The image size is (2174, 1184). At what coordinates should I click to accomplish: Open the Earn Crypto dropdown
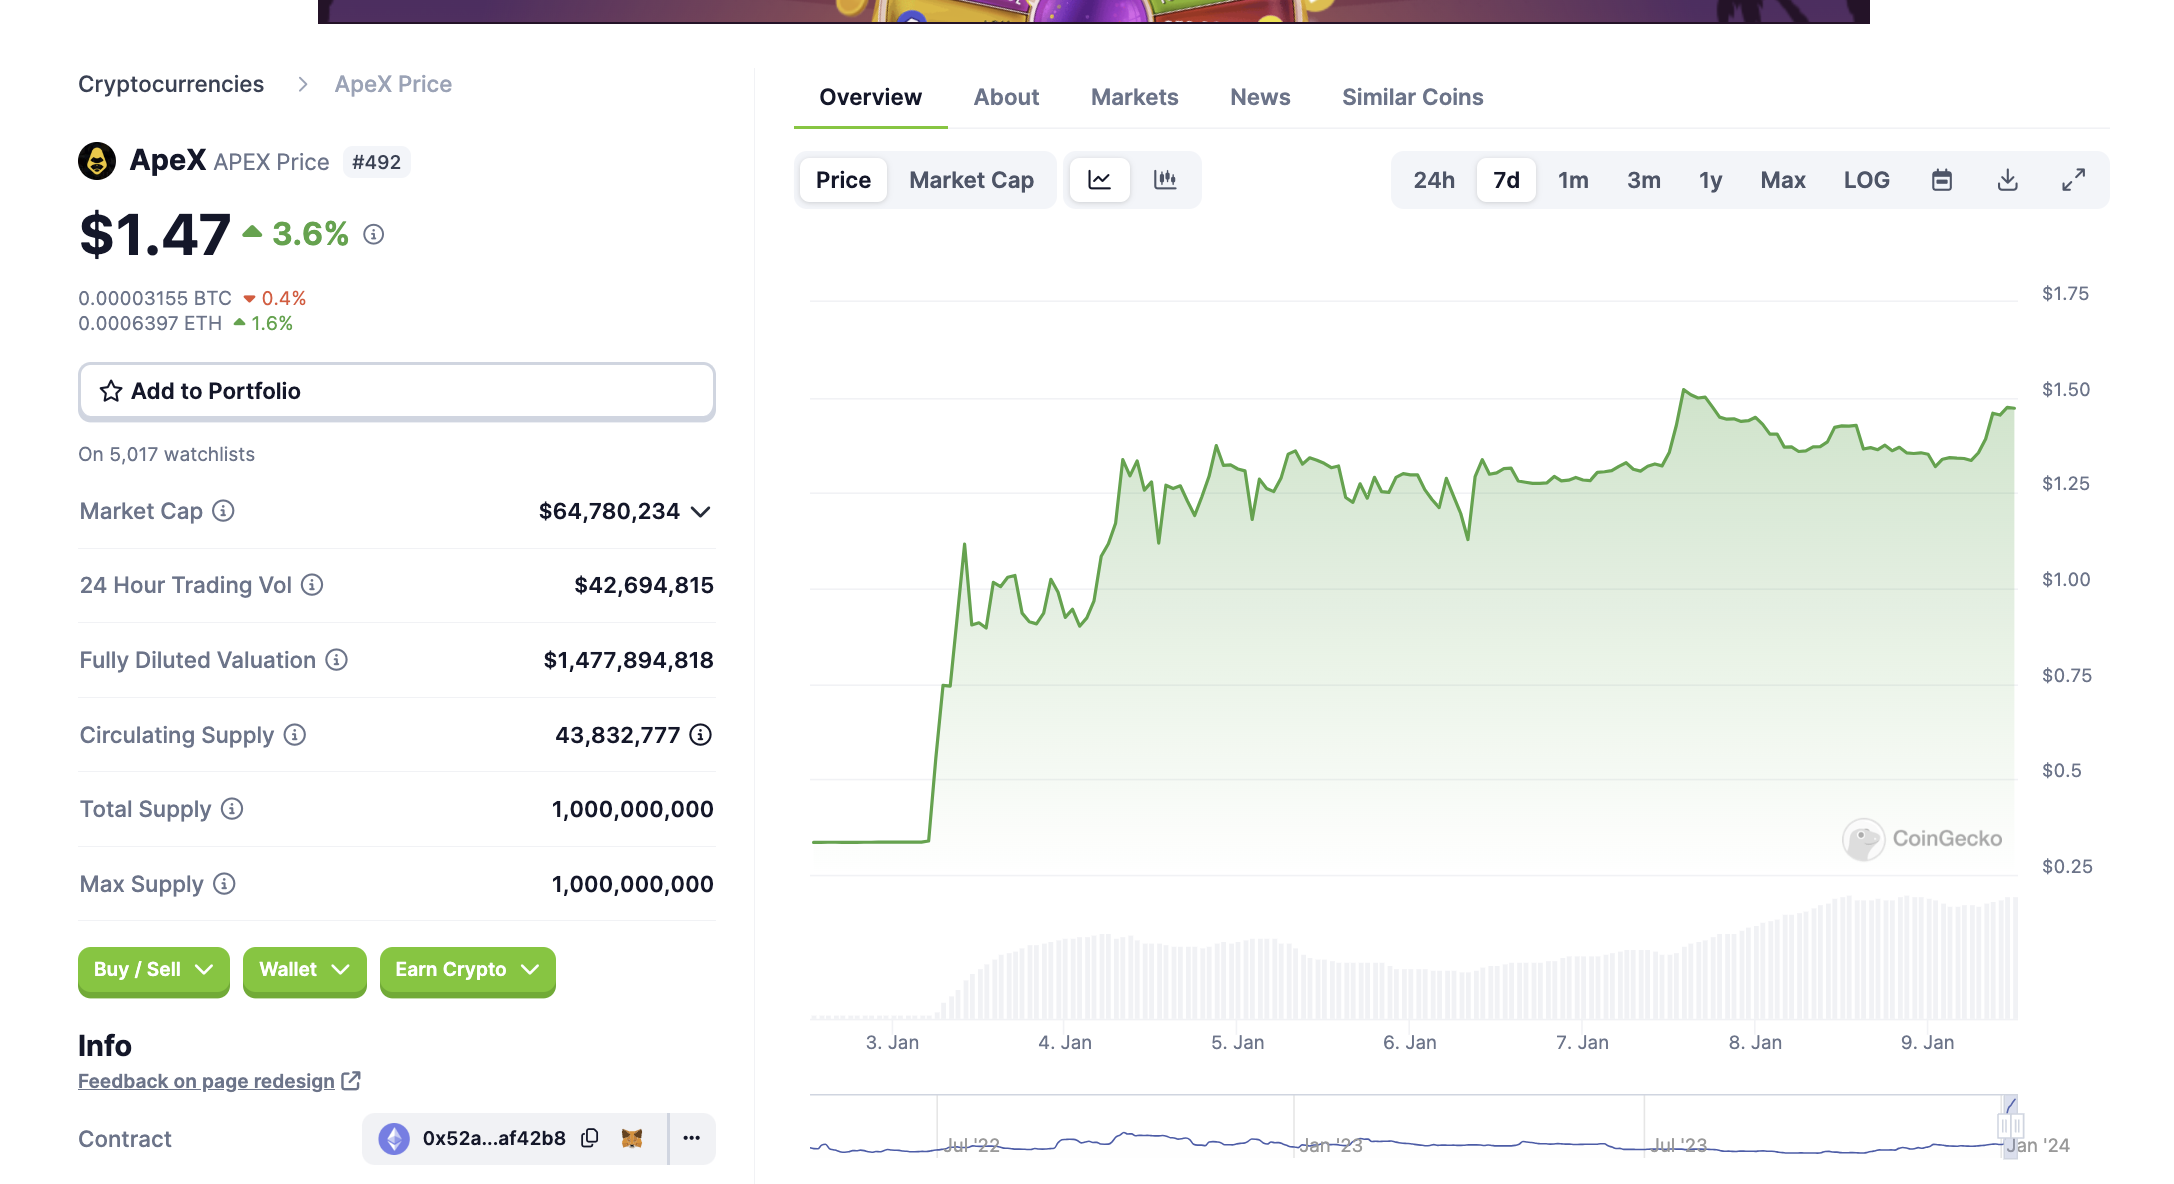467,970
